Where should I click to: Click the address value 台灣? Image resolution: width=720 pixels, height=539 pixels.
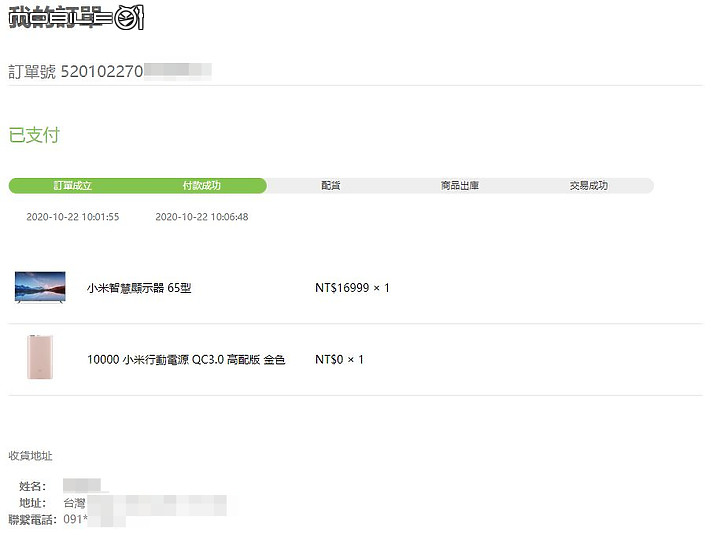coord(74,503)
